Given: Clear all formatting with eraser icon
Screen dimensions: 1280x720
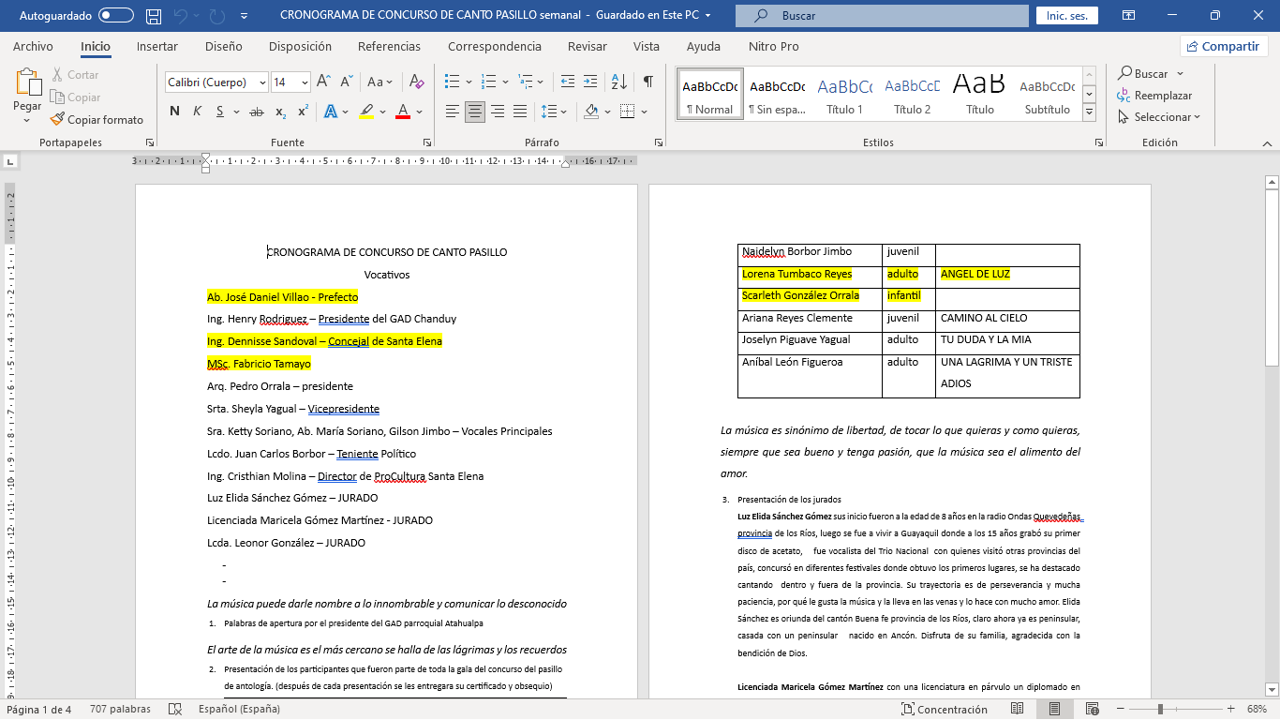Looking at the screenshot, I should click(x=417, y=82).
